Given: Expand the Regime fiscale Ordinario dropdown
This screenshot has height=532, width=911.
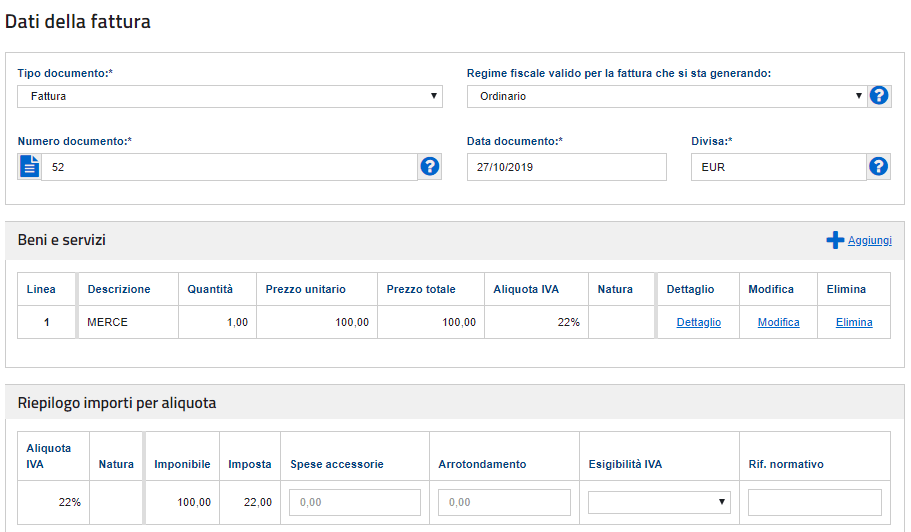Looking at the screenshot, I should (667, 96).
